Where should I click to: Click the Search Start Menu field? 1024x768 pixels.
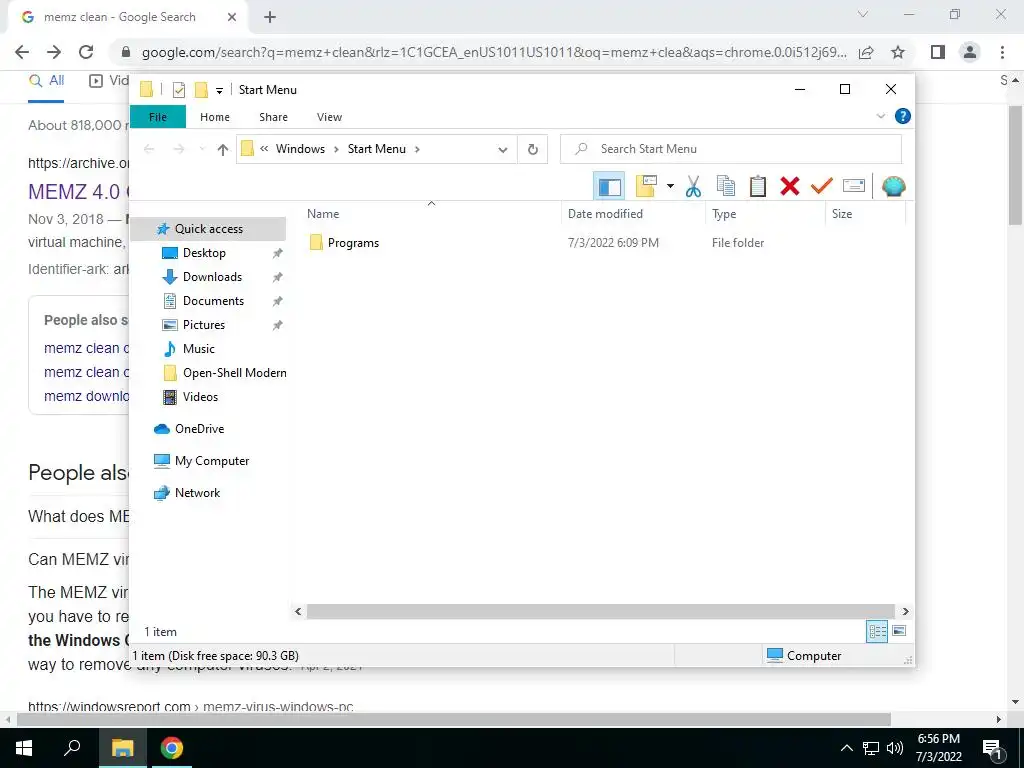point(731,149)
